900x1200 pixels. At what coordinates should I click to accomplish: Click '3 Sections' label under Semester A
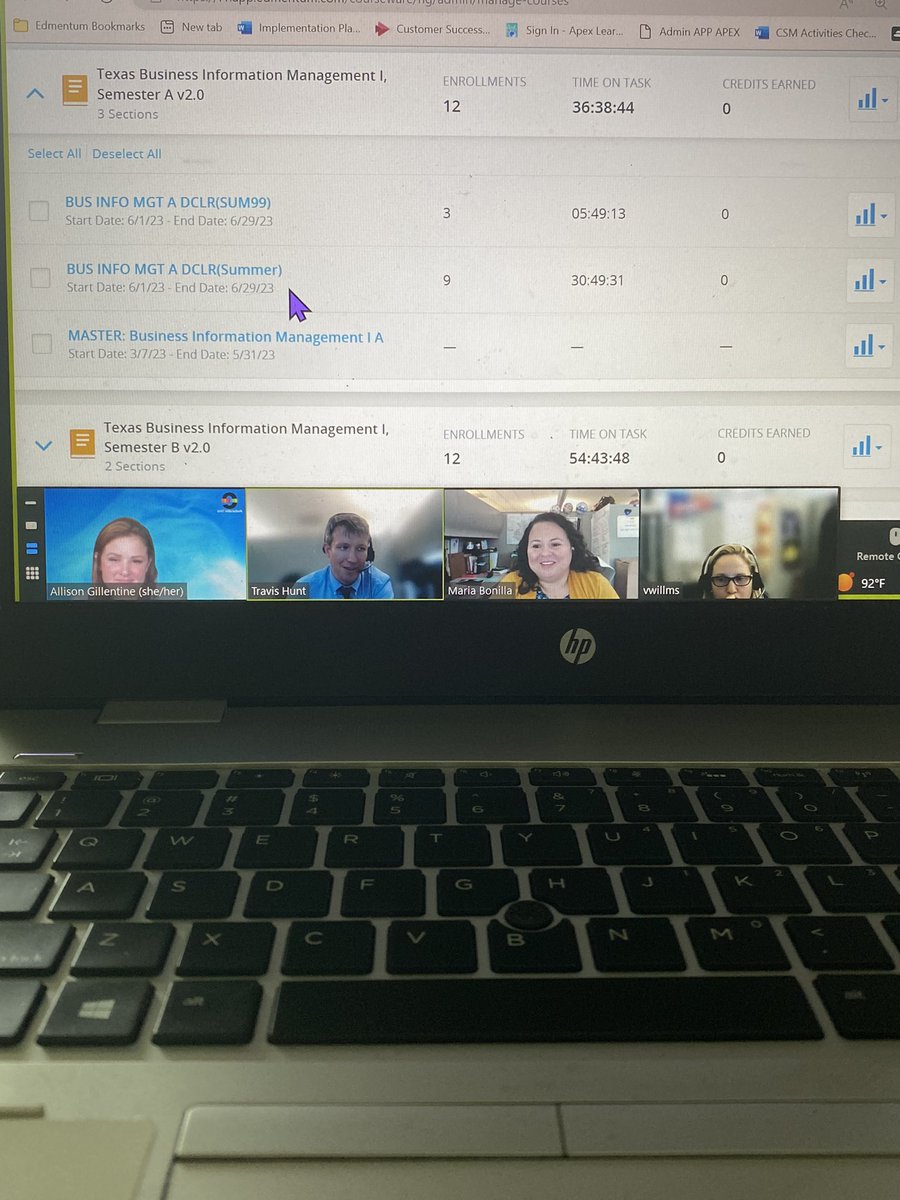pyautogui.click(x=128, y=114)
